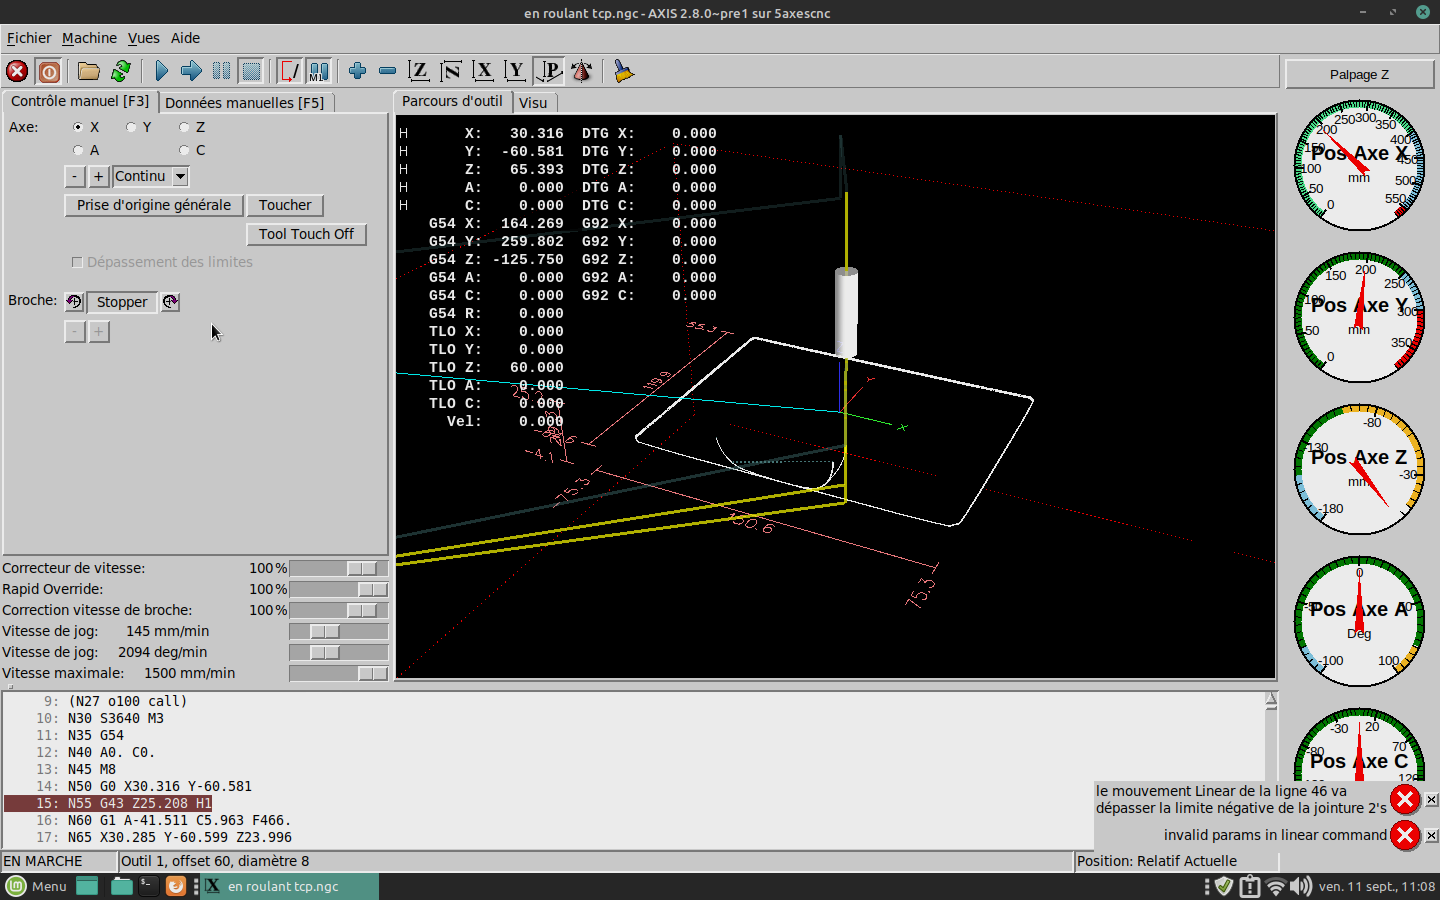Adjust Correction vitesse de broche slider

[x=338, y=610]
